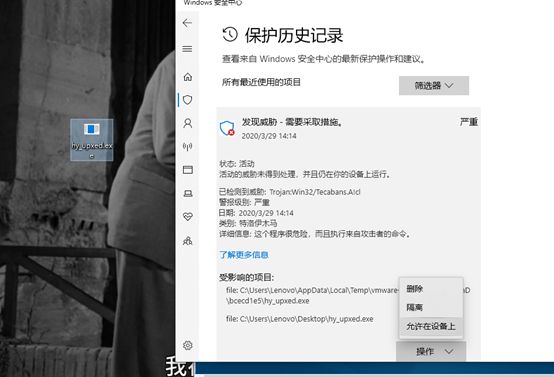Open Firewall & network protection icon
The image size is (554, 377).
(x=188, y=146)
